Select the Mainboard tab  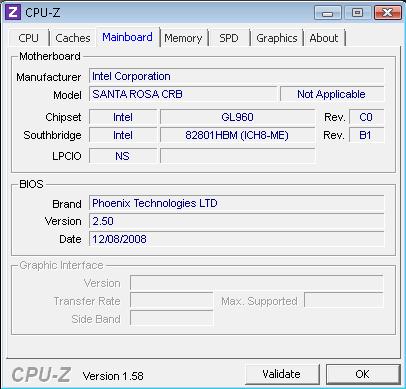pyautogui.click(x=127, y=37)
